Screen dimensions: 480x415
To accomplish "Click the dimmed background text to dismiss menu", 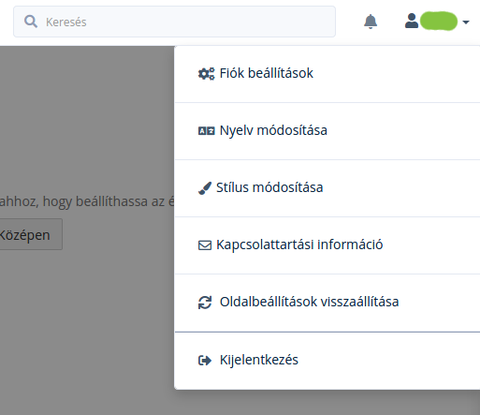I will (86, 201).
